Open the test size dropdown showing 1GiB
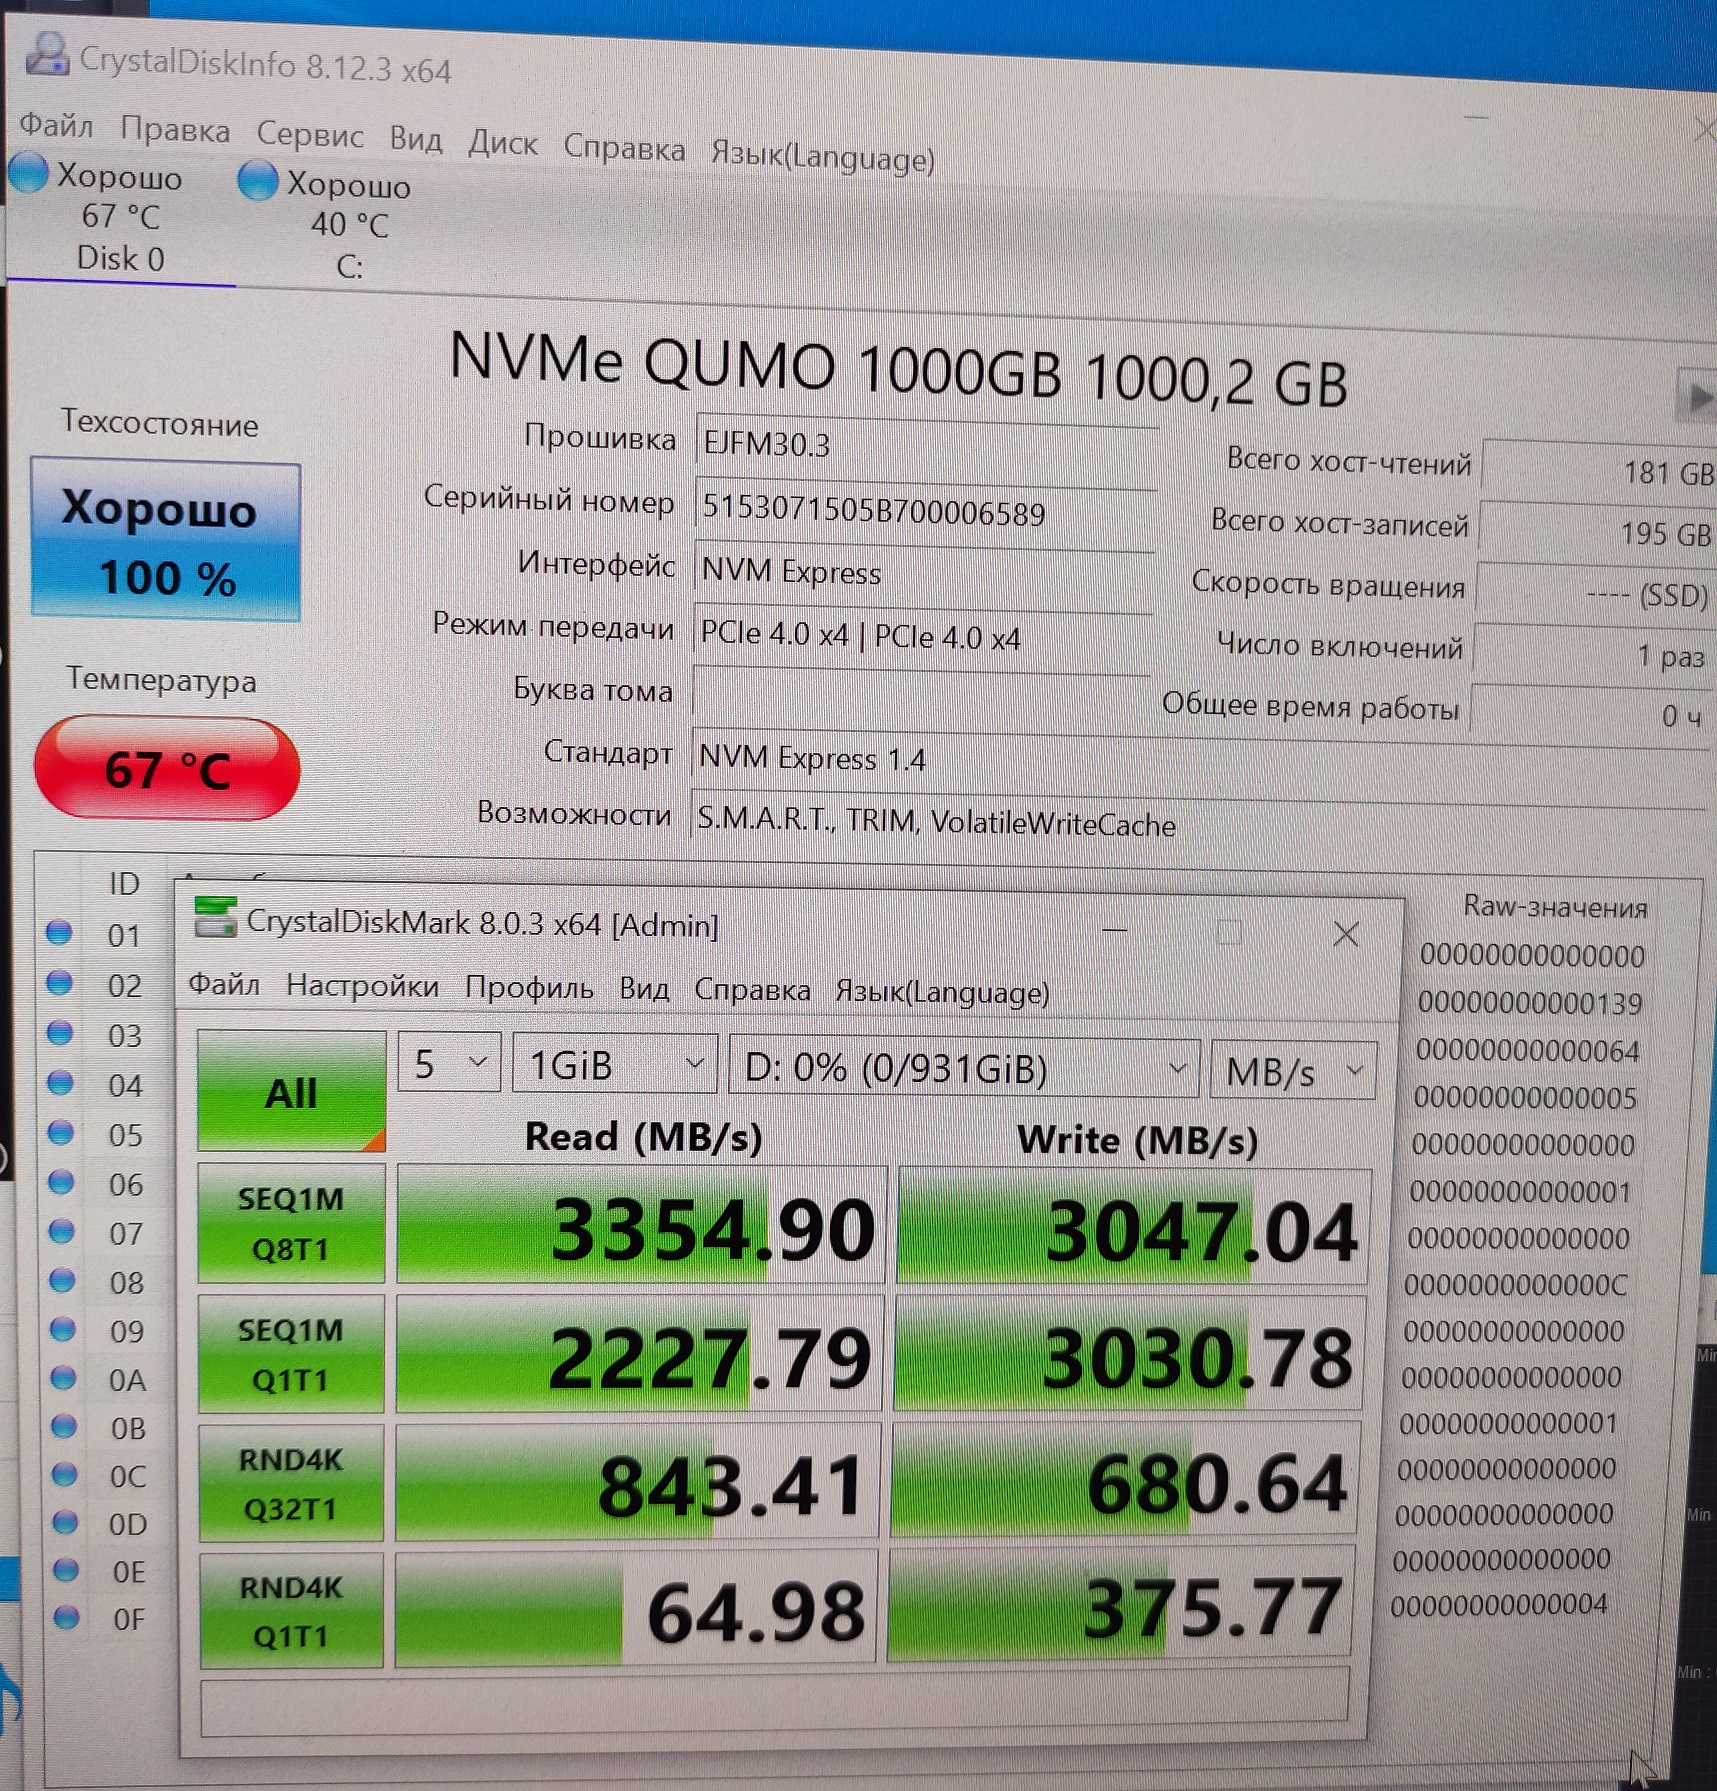 coord(615,1066)
